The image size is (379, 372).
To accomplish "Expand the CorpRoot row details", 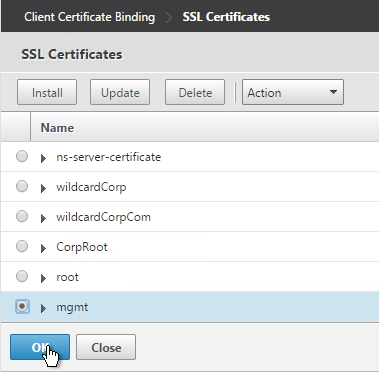I will [43, 248].
